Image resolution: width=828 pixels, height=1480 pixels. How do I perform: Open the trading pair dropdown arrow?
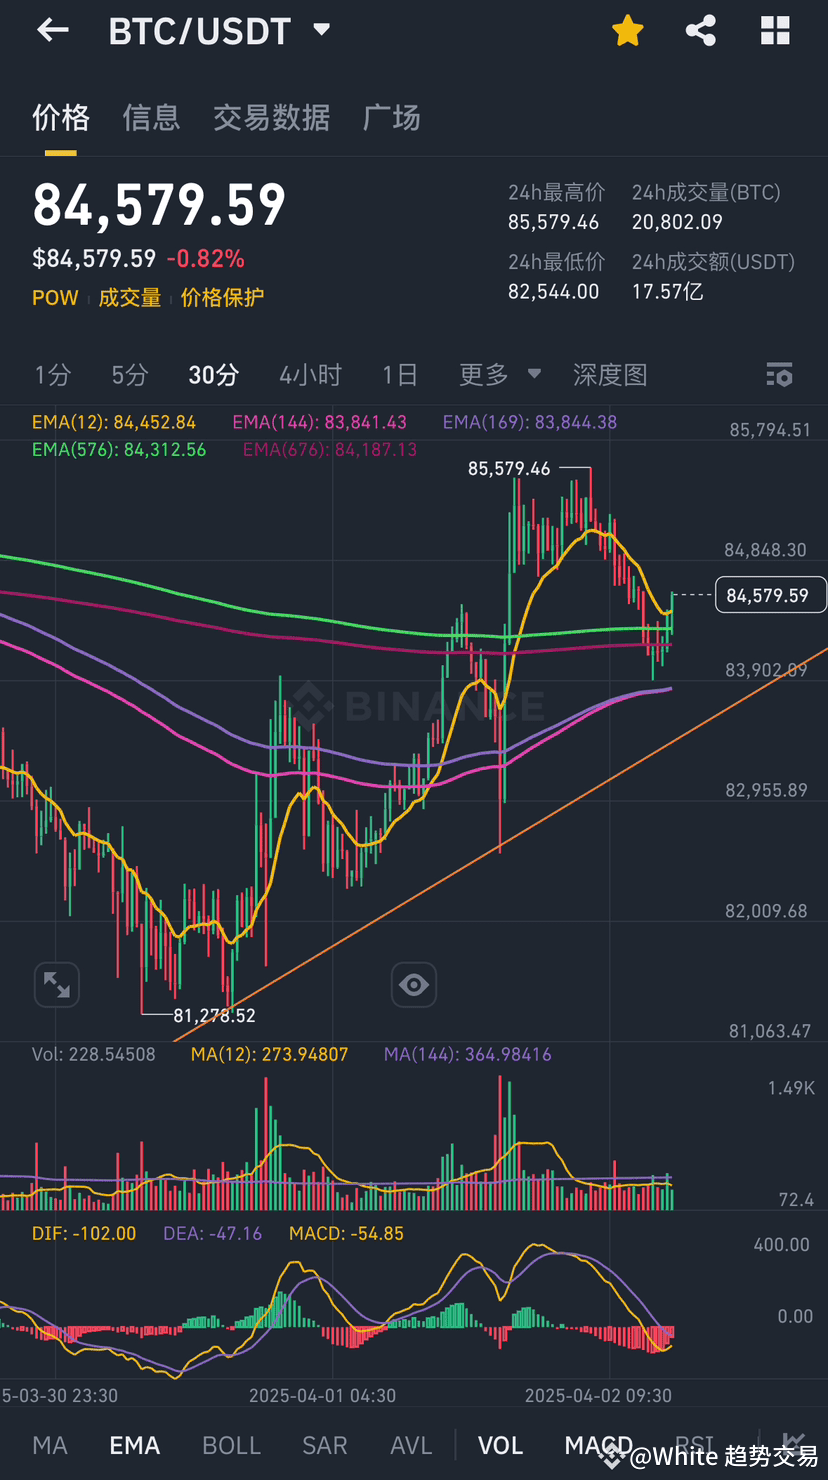tap(320, 30)
